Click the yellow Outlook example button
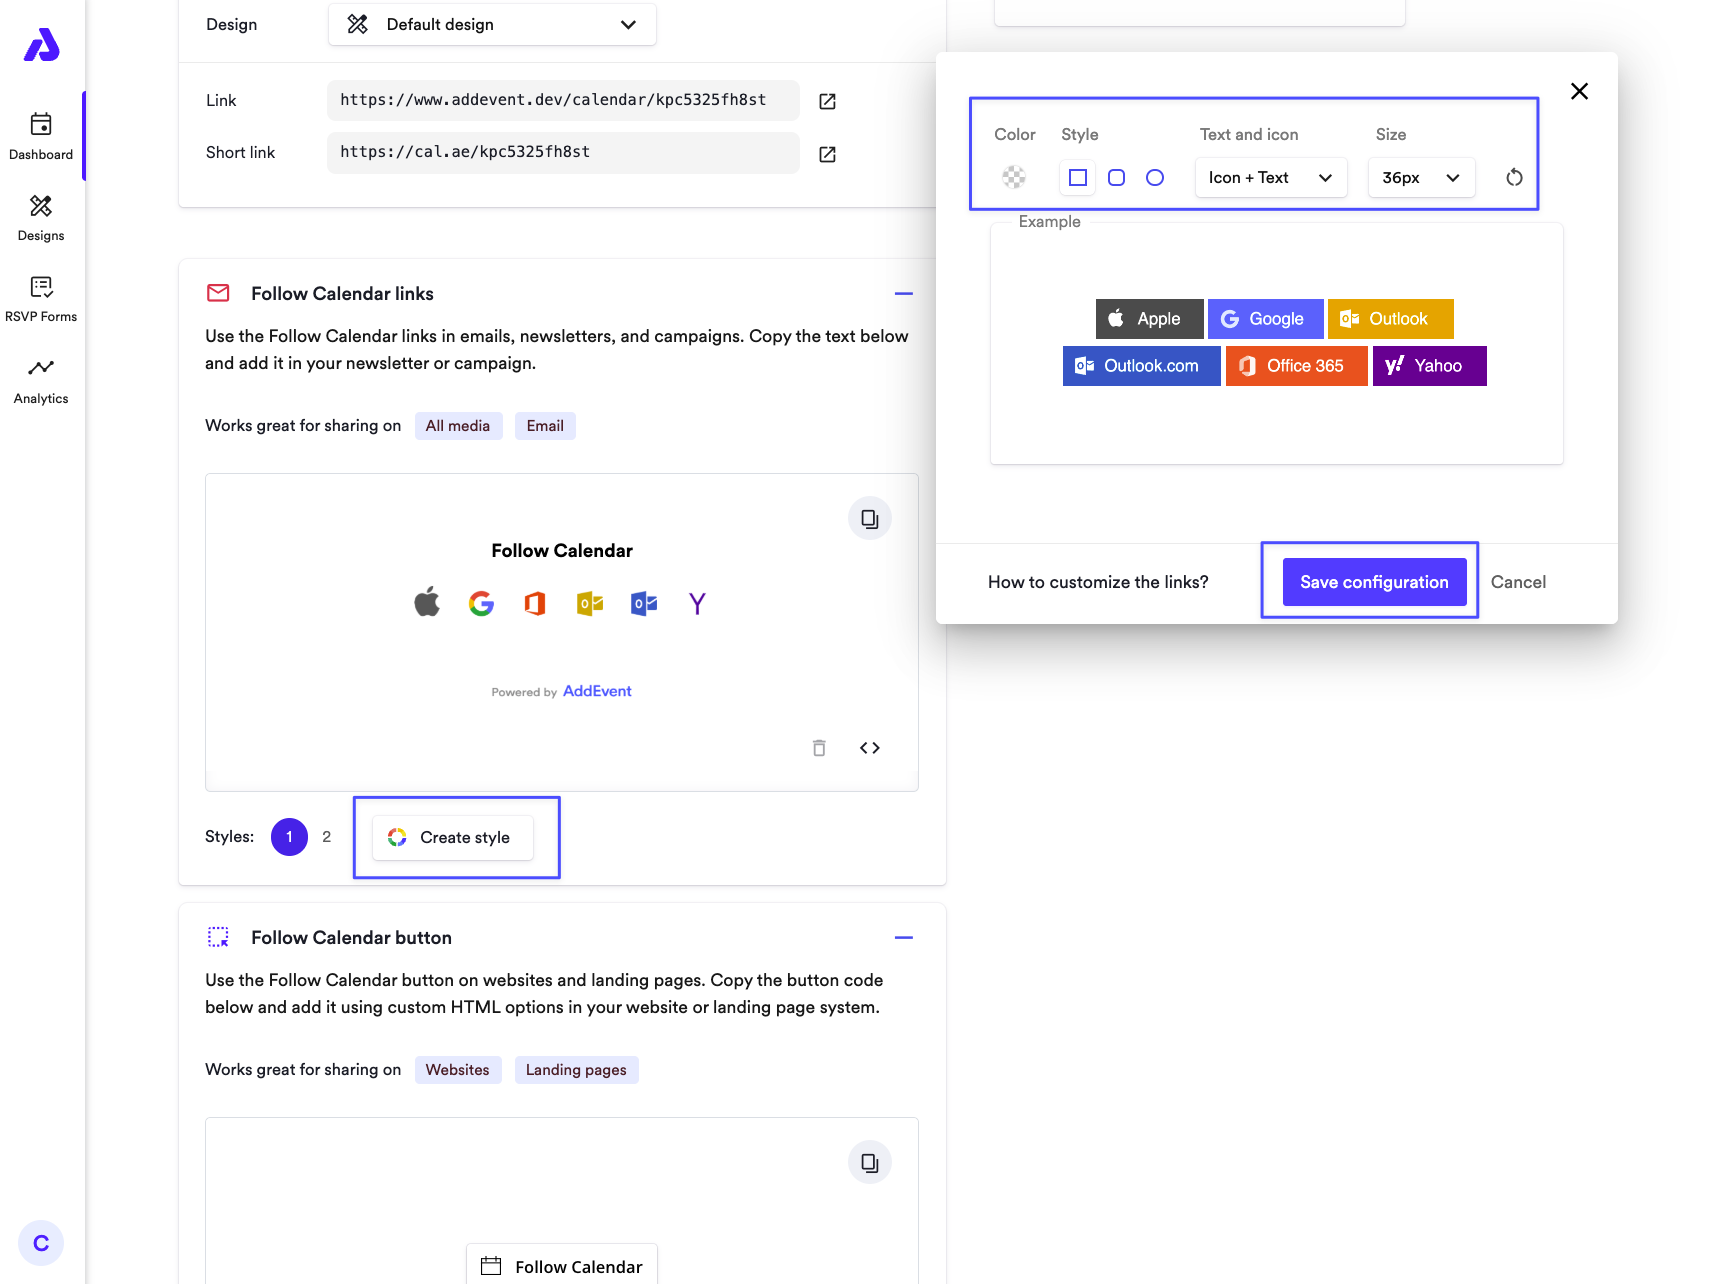Screen dimensions: 1726x1284 pyautogui.click(x=1390, y=319)
